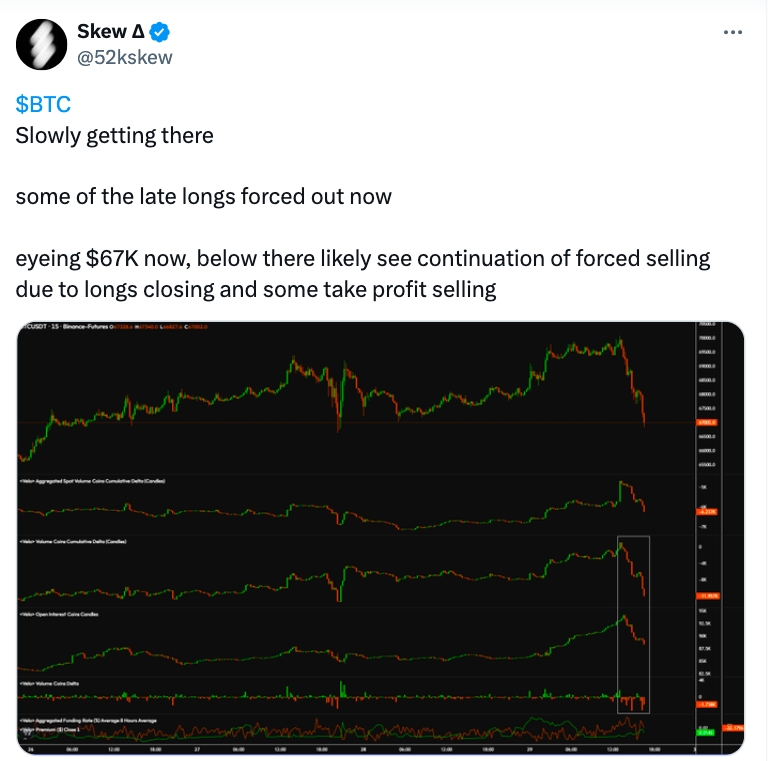Open the @52kskew handle link
Image resolution: width=770 pixels, height=761 pixels.
click(125, 57)
